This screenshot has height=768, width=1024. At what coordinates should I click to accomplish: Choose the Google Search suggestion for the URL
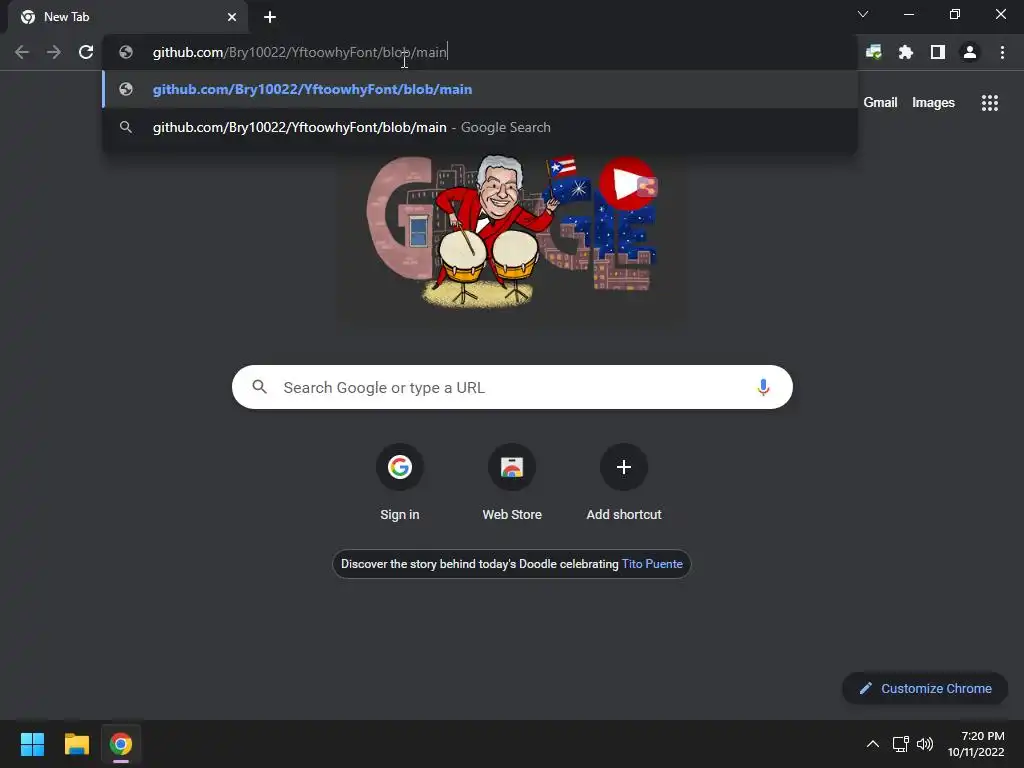pos(480,127)
